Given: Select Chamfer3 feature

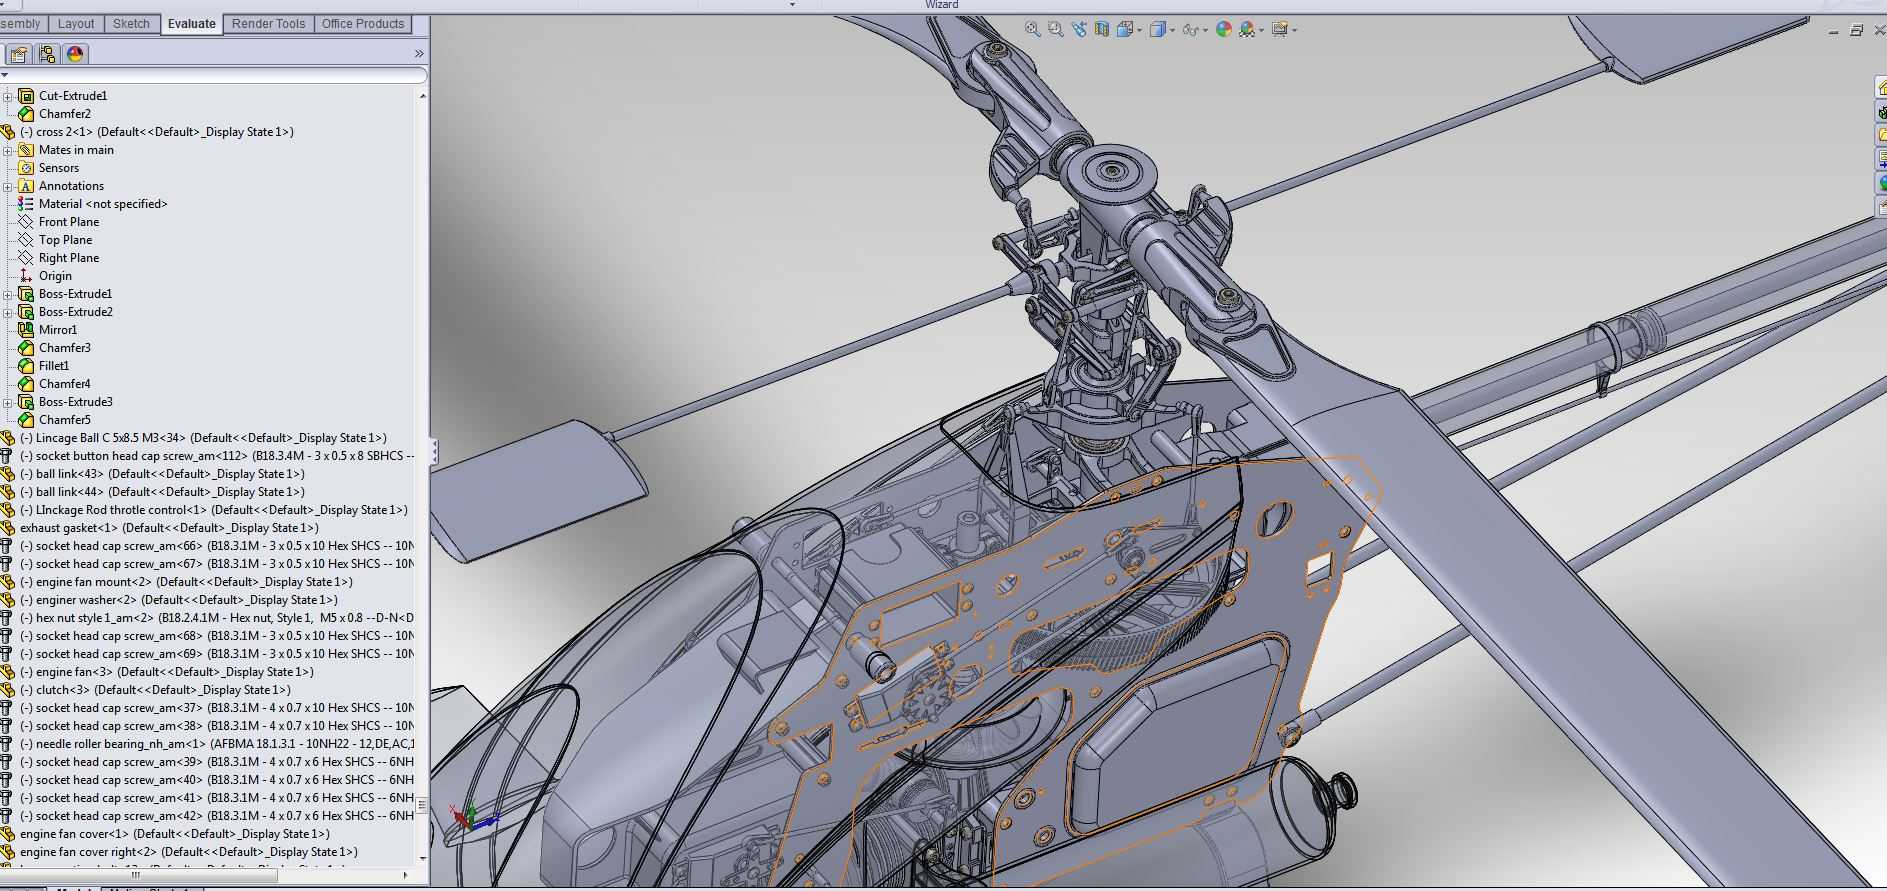Looking at the screenshot, I should [x=65, y=348].
